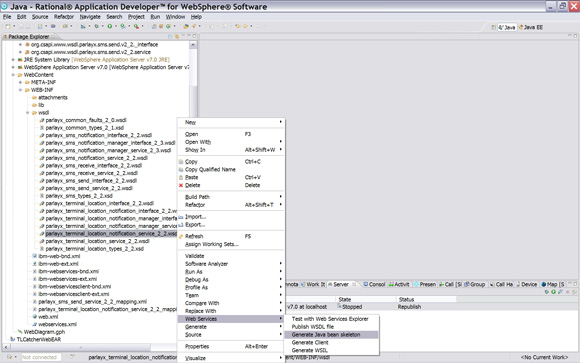This screenshot has width=580, height=363.
Task: Click the State column header in Servers view
Action: pyautogui.click(x=366, y=299)
